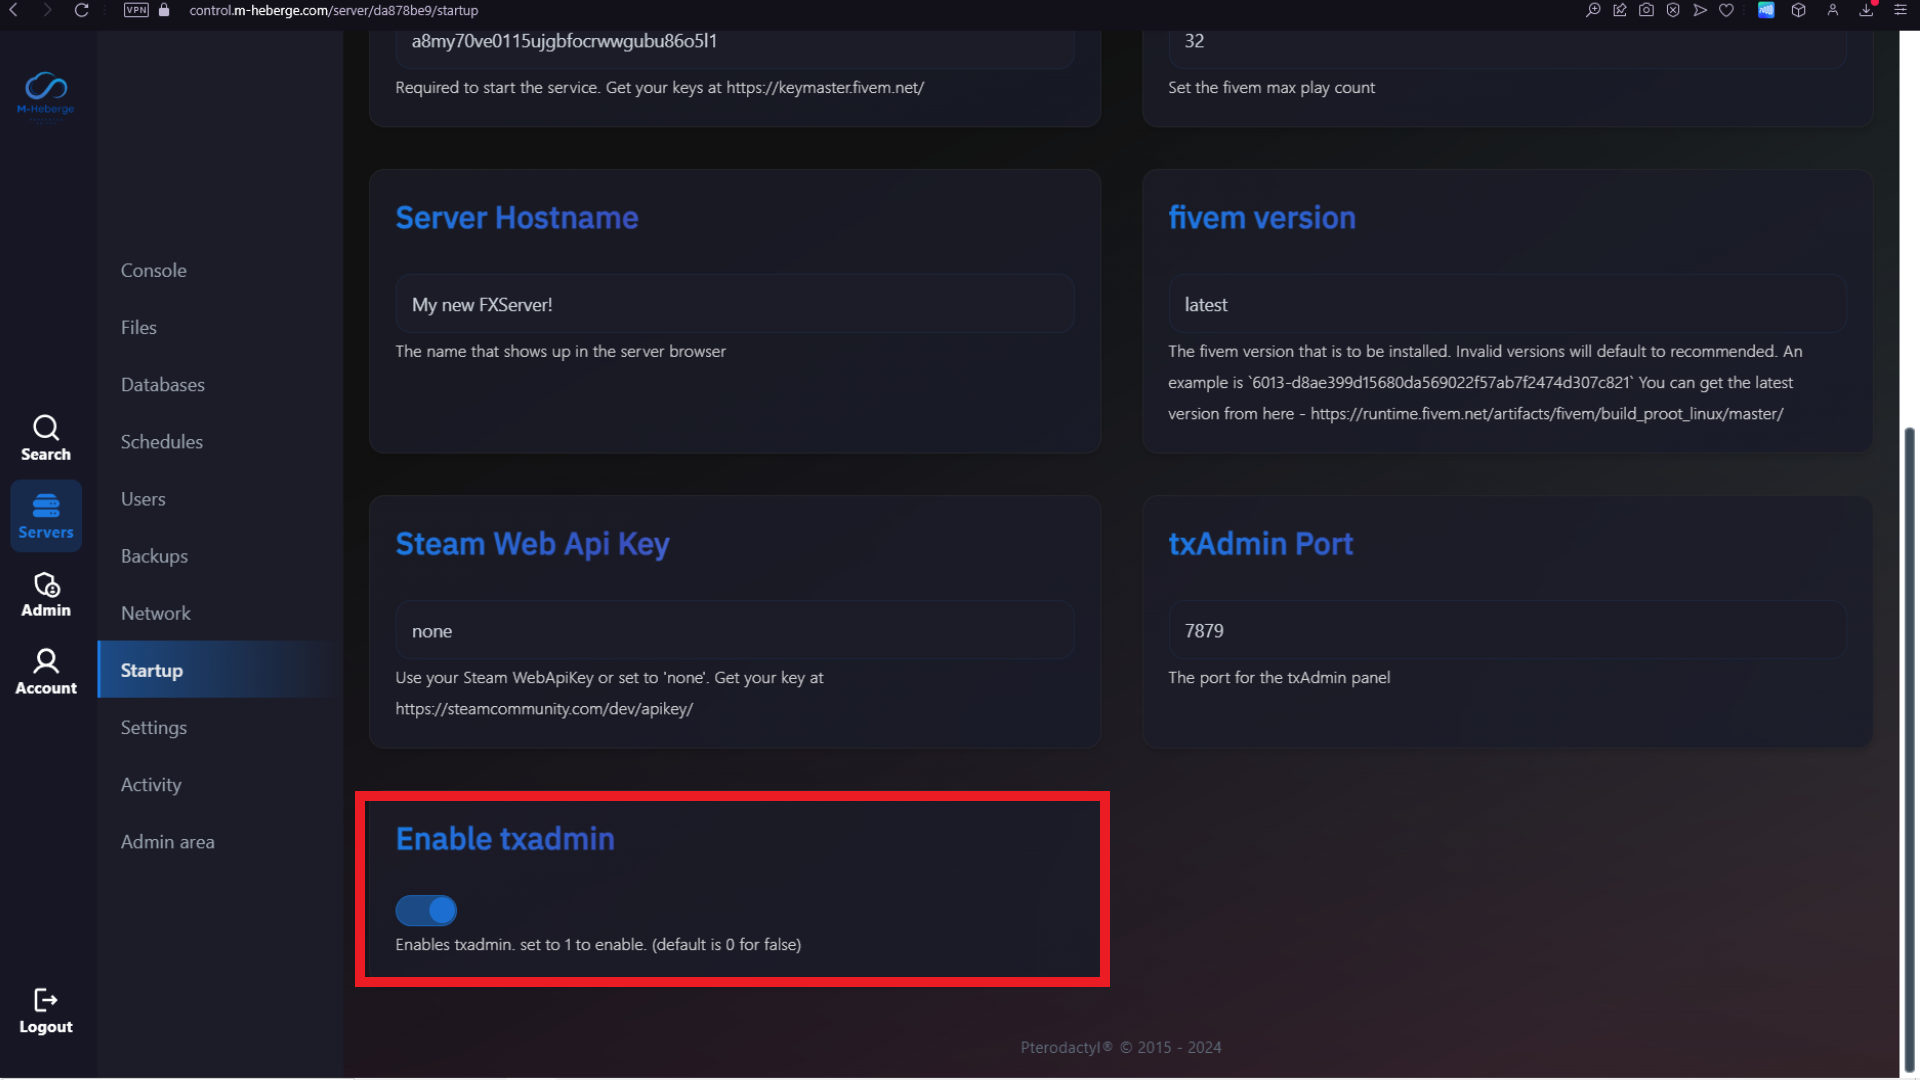Go to the Admin area link
The image size is (1920, 1080).
click(x=168, y=842)
